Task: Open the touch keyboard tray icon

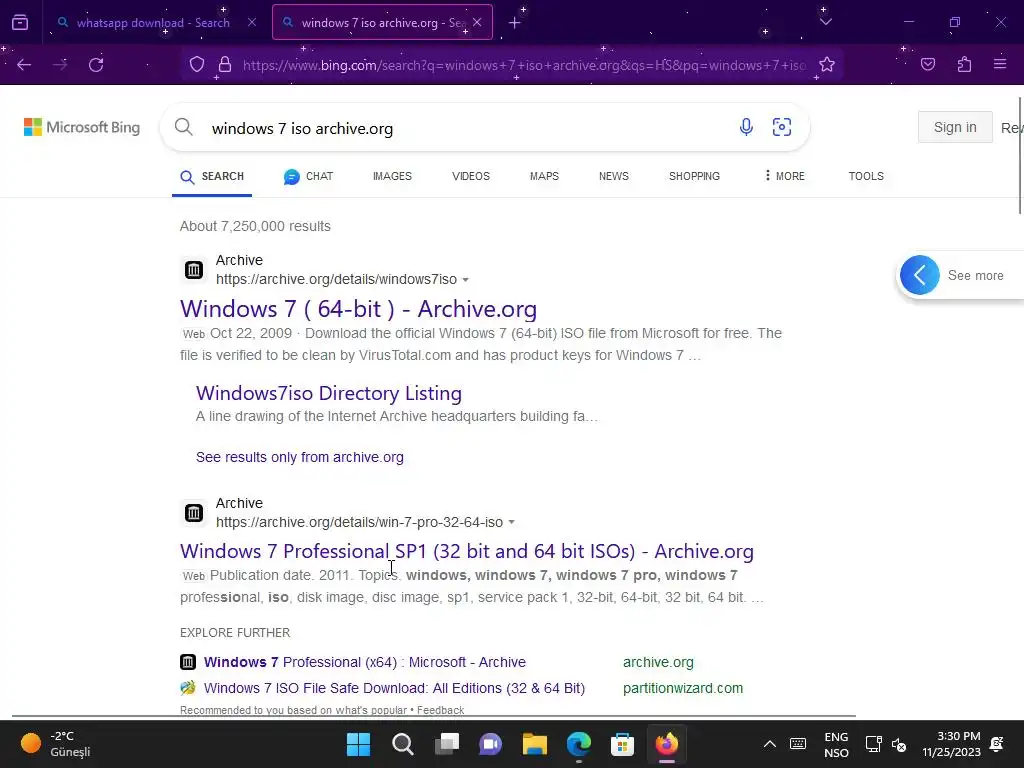Action: point(797,744)
